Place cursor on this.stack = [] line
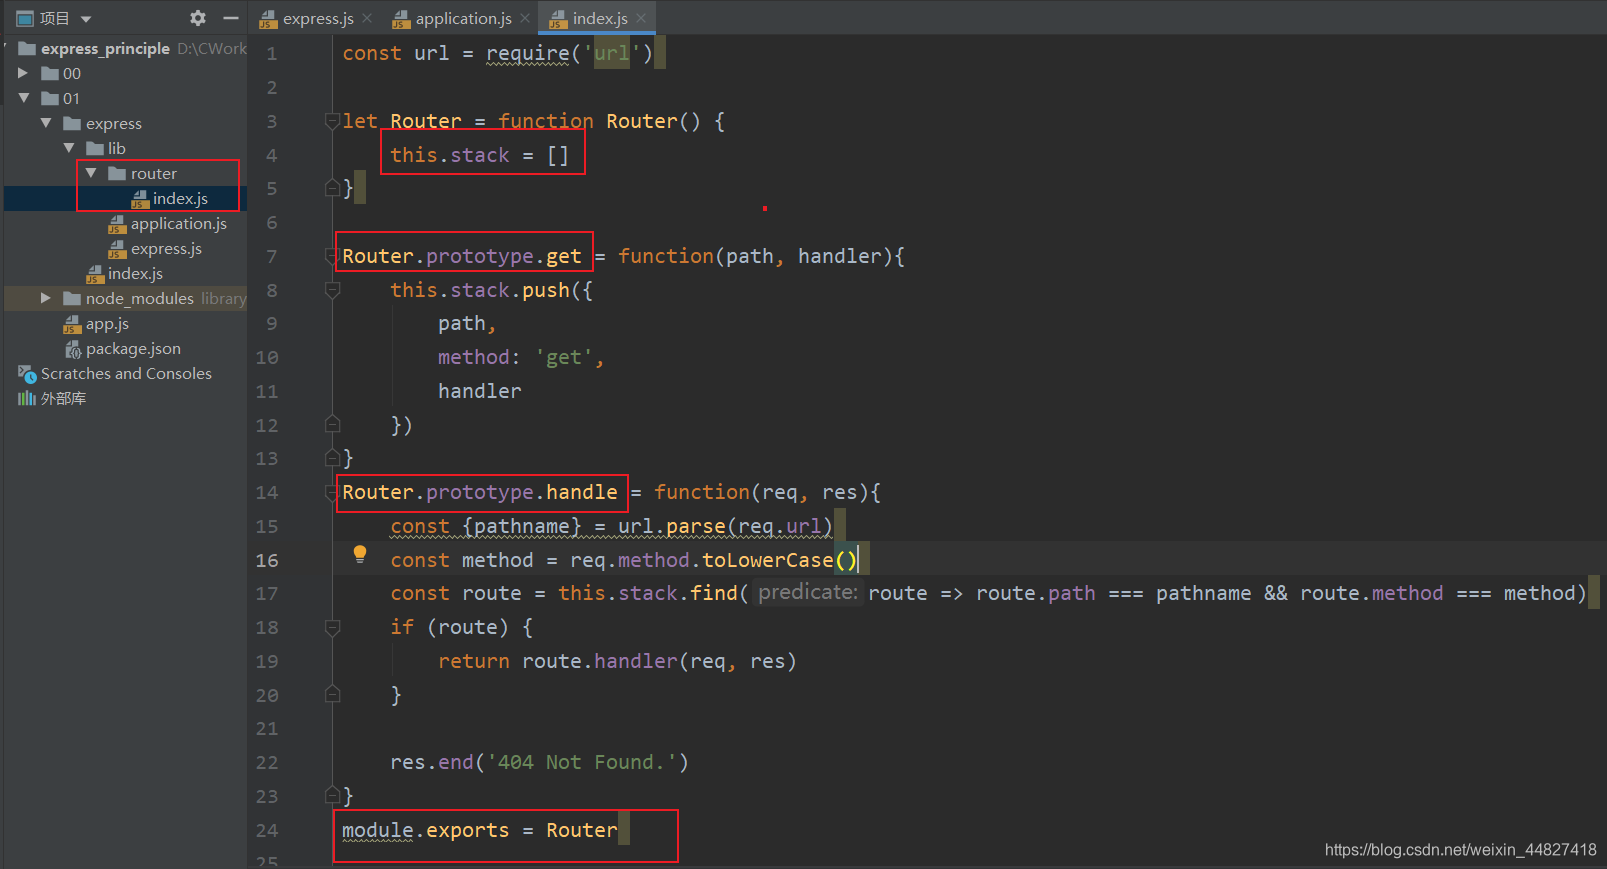Viewport: 1607px width, 869px height. tap(480, 155)
